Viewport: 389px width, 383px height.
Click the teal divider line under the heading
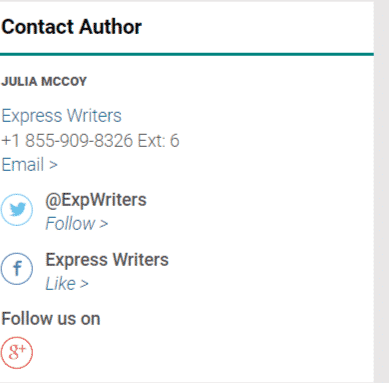tap(187, 54)
